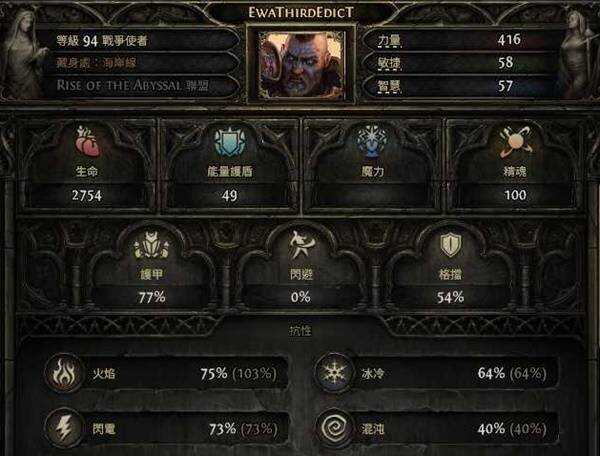The height and width of the screenshot is (456, 600).
Task: Click the Chaos resistance spiral icon
Action: [x=334, y=429]
